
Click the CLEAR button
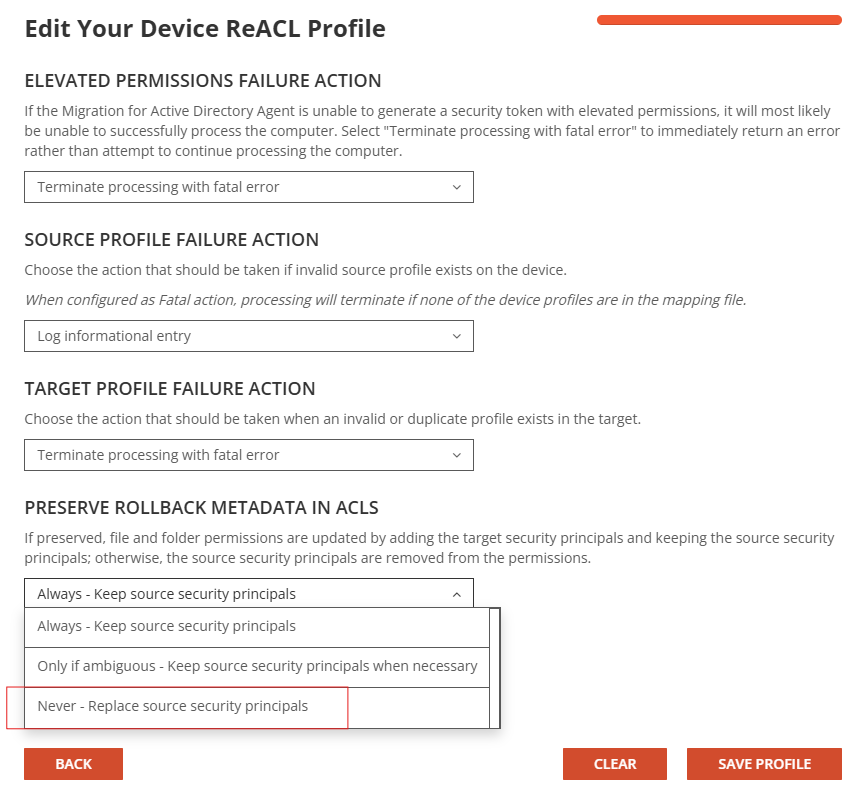(614, 763)
